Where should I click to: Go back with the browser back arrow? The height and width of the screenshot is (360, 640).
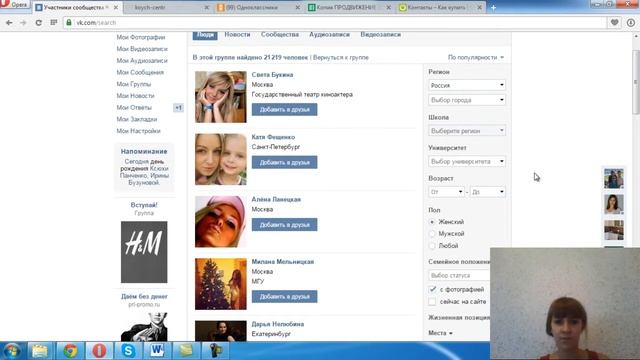[x=9, y=23]
